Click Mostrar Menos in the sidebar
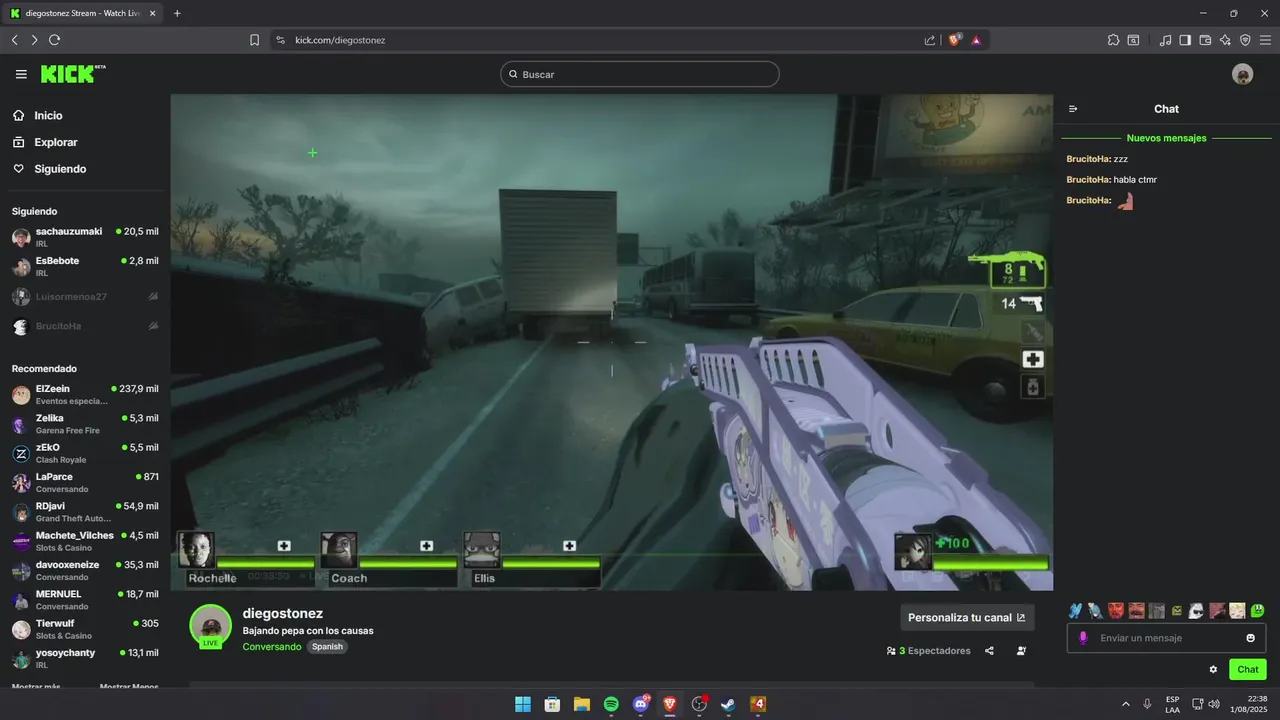 tap(129, 687)
